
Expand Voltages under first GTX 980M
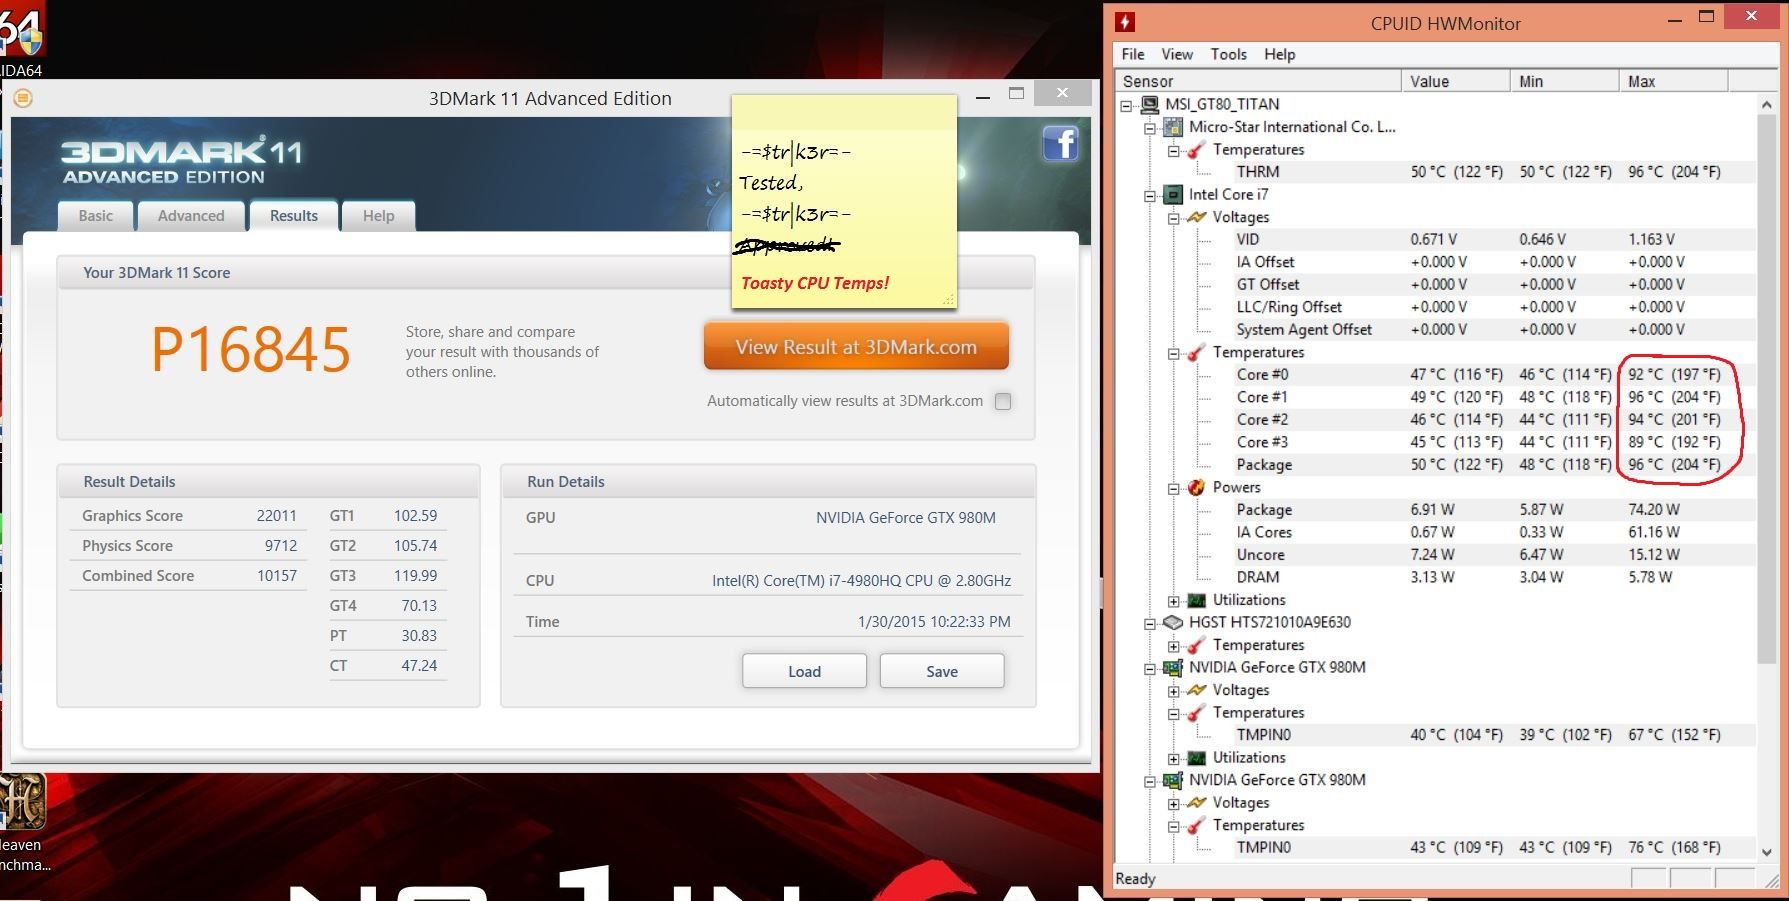tap(1174, 691)
